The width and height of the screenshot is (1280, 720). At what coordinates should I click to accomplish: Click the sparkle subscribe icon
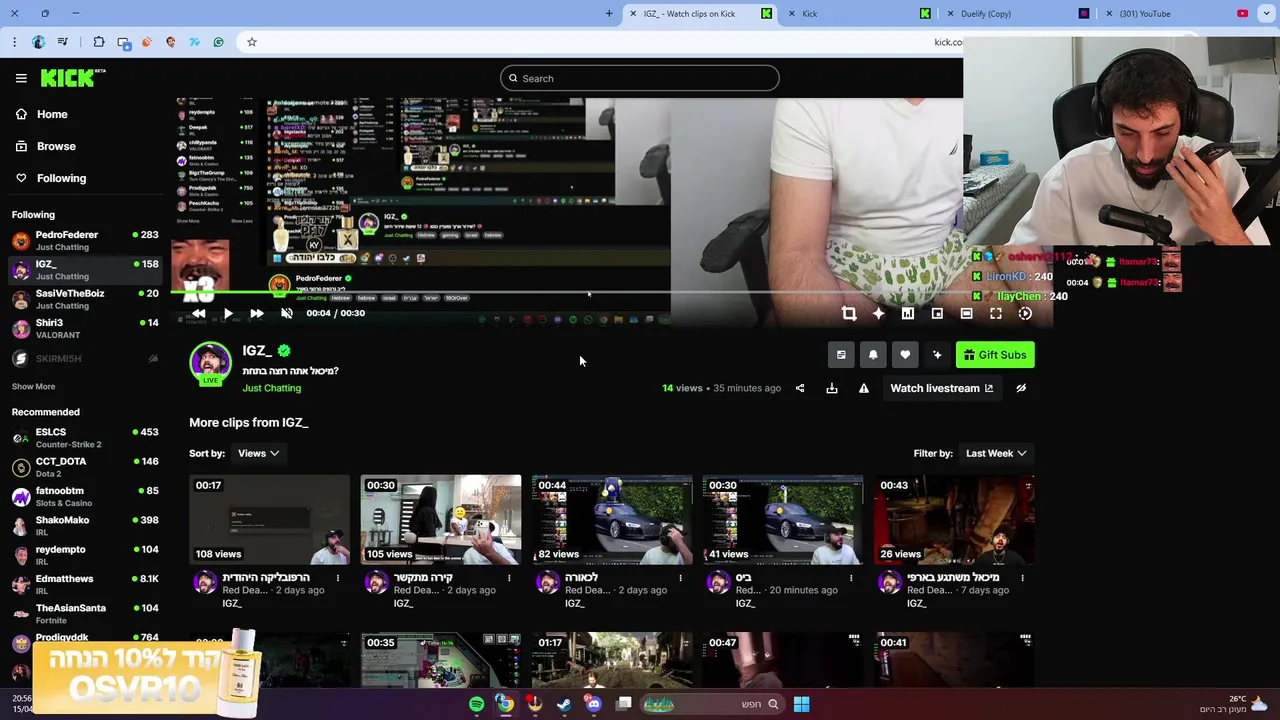937,355
